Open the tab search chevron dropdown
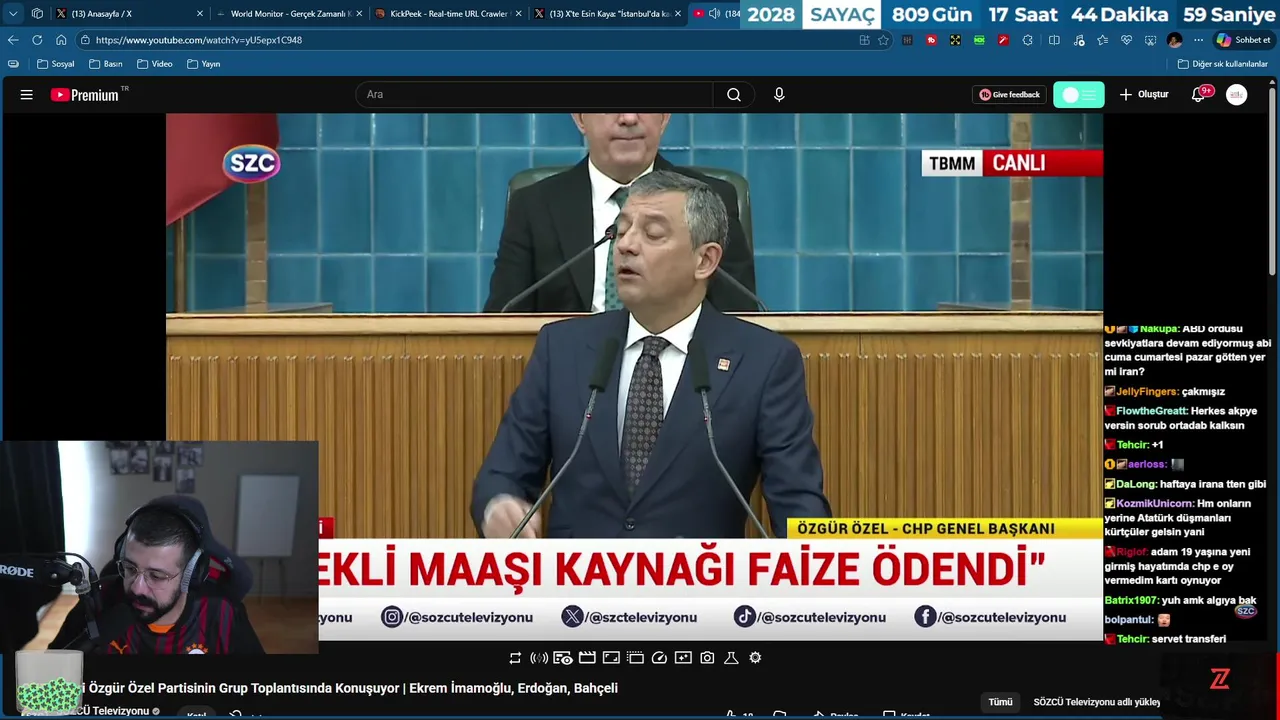The height and width of the screenshot is (720, 1280). pos(13,14)
